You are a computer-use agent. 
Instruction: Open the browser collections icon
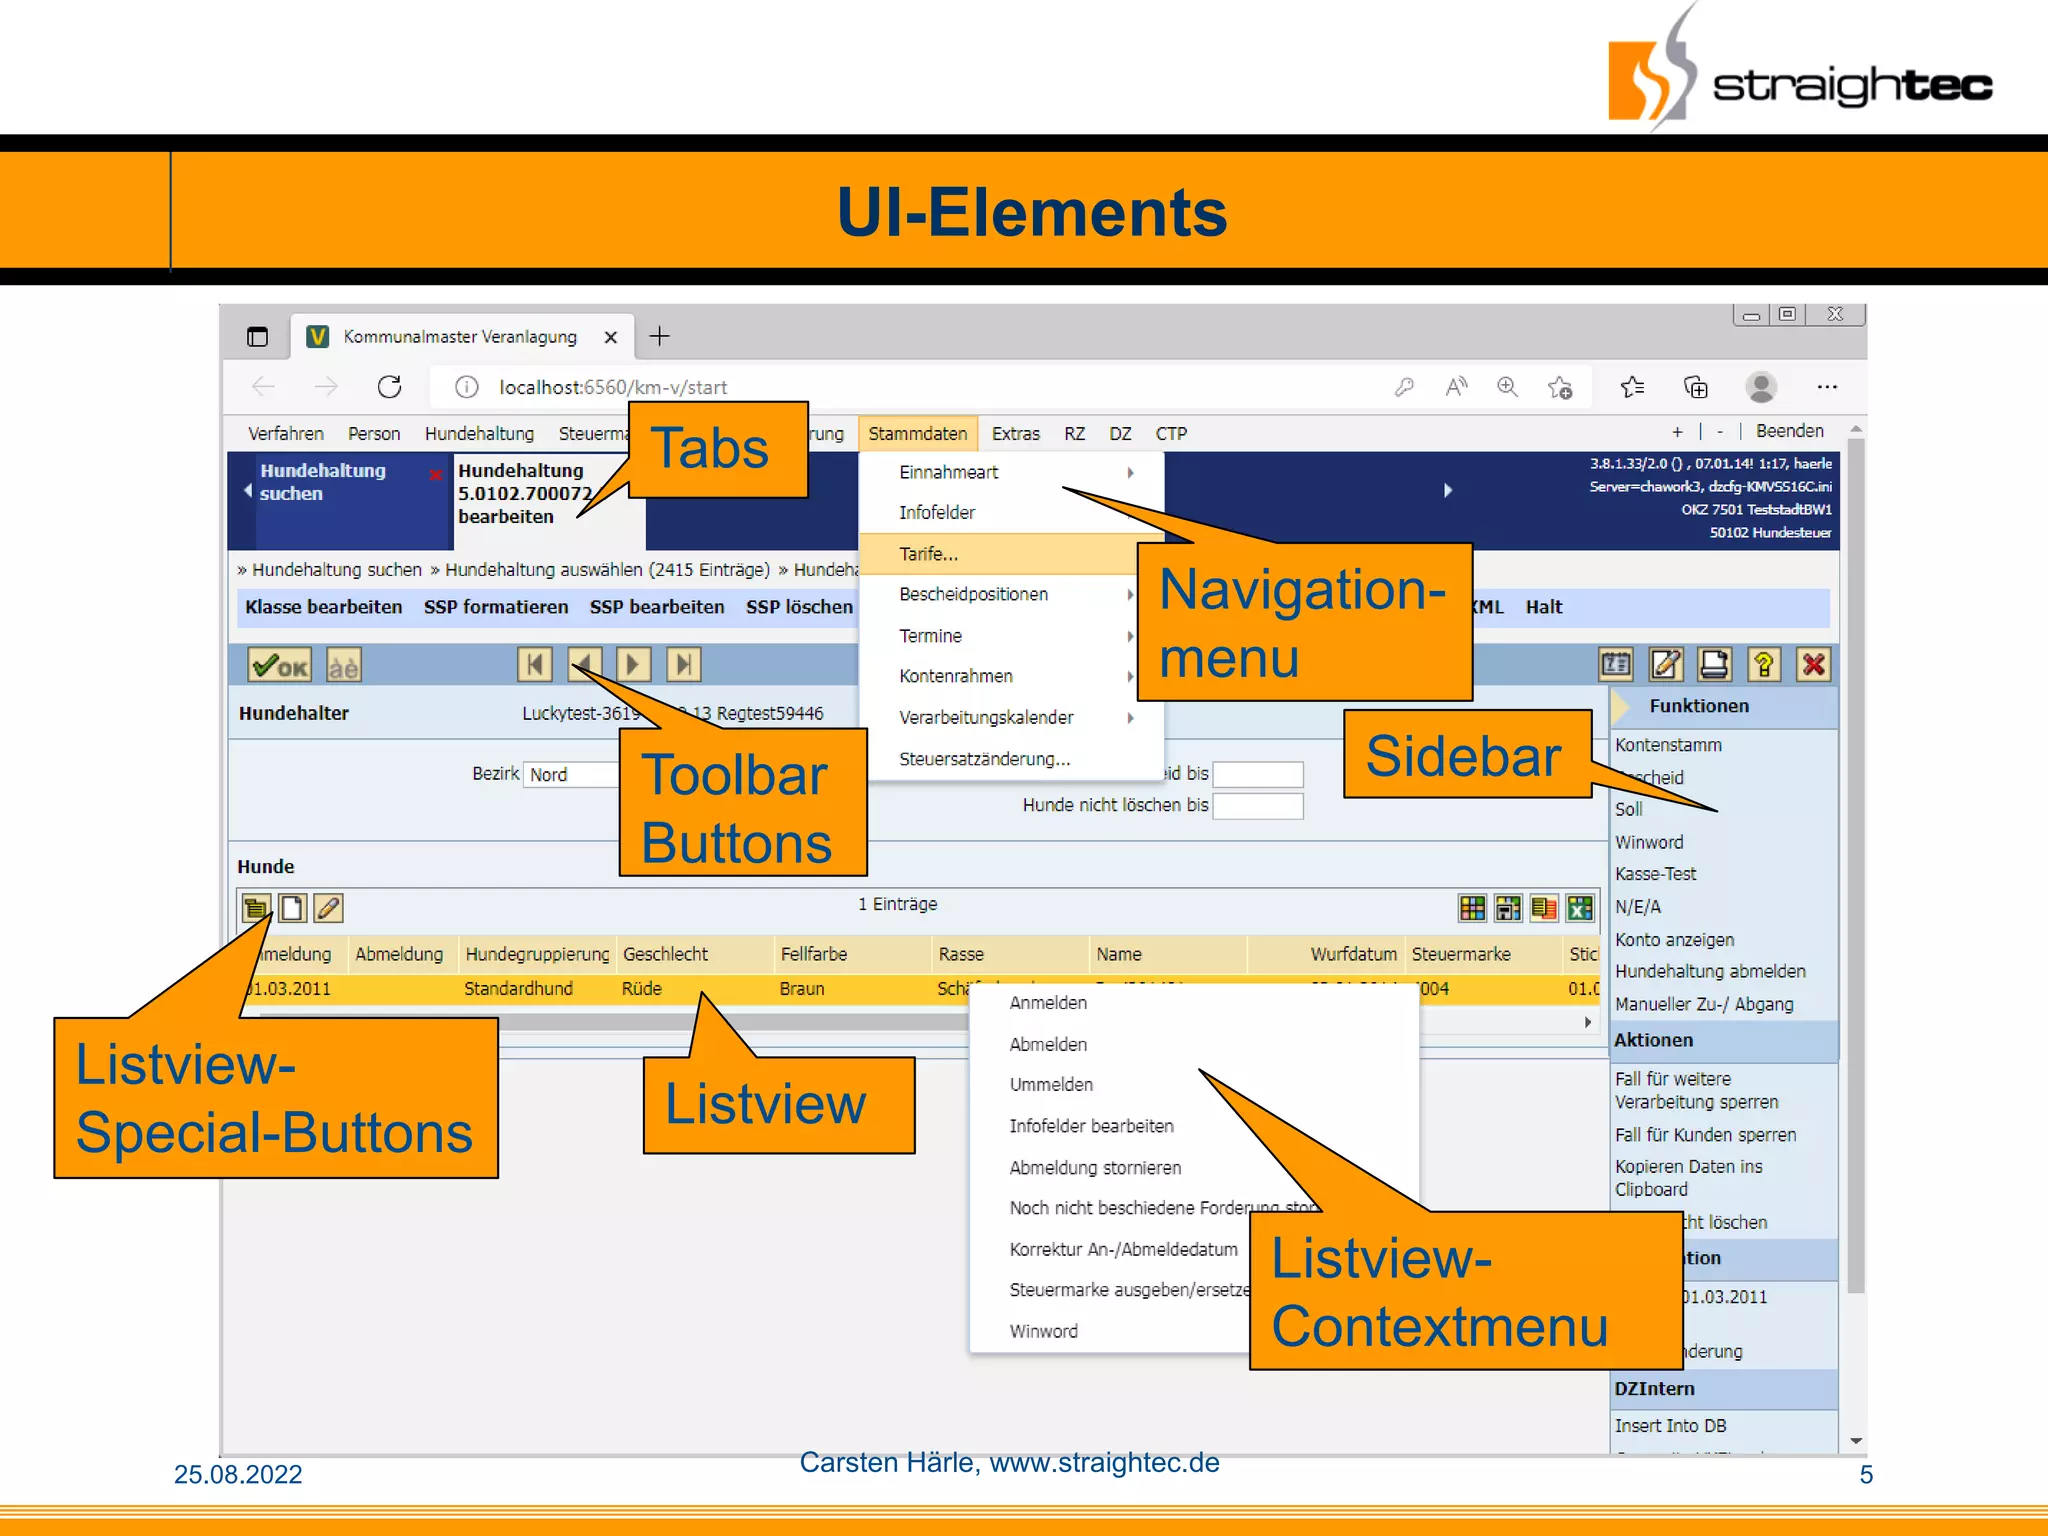point(1696,387)
